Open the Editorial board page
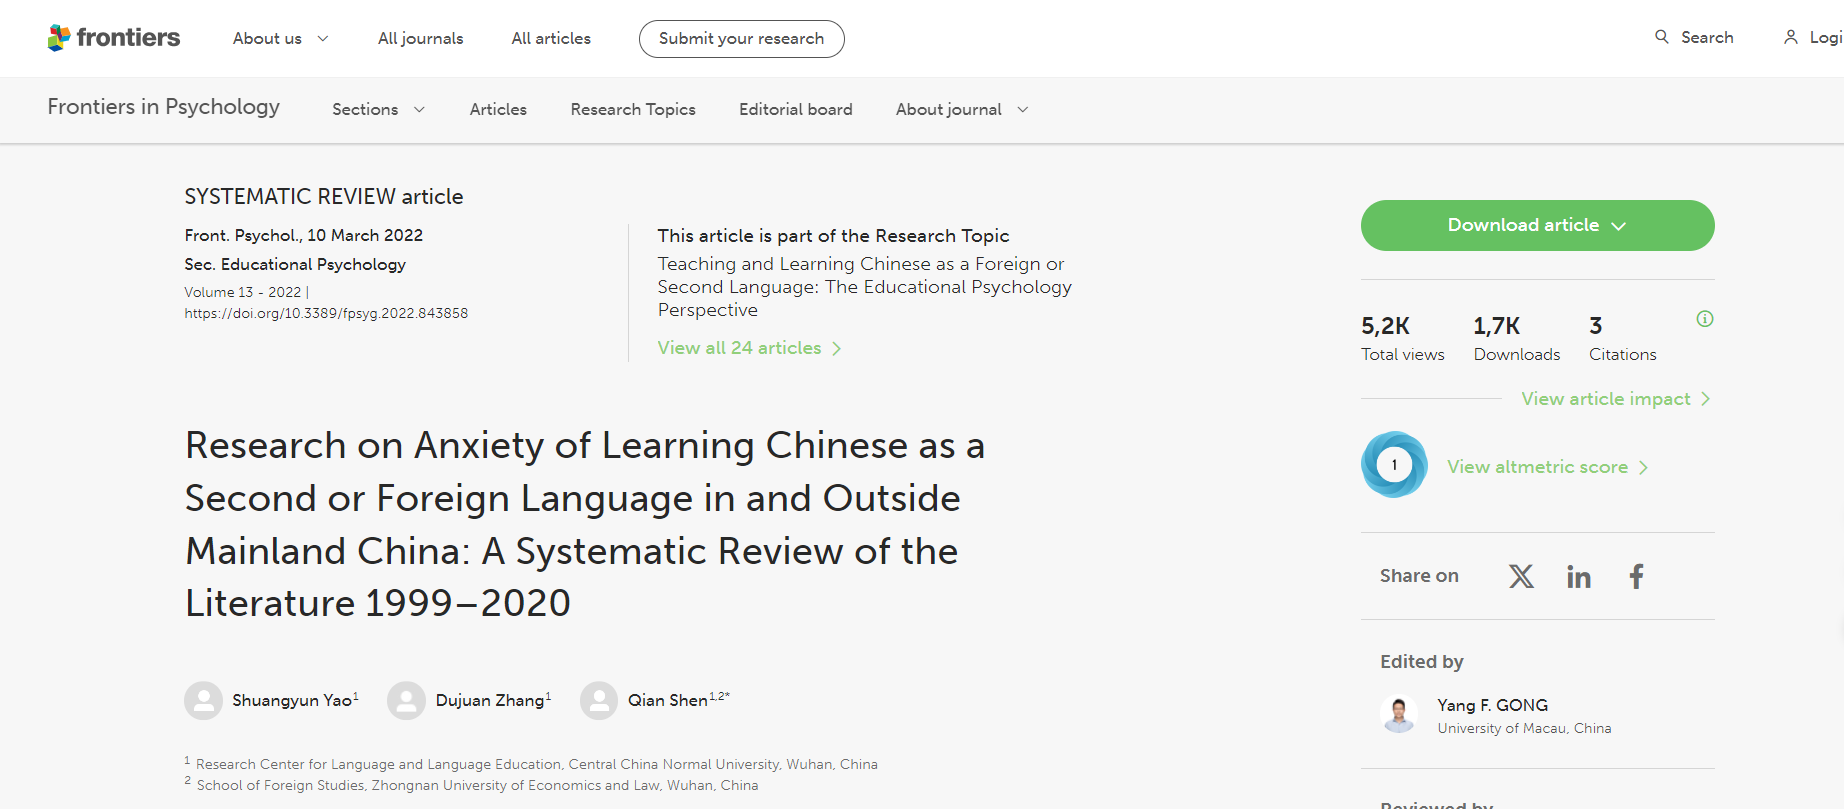Screen dimensions: 1844x809 pos(795,109)
